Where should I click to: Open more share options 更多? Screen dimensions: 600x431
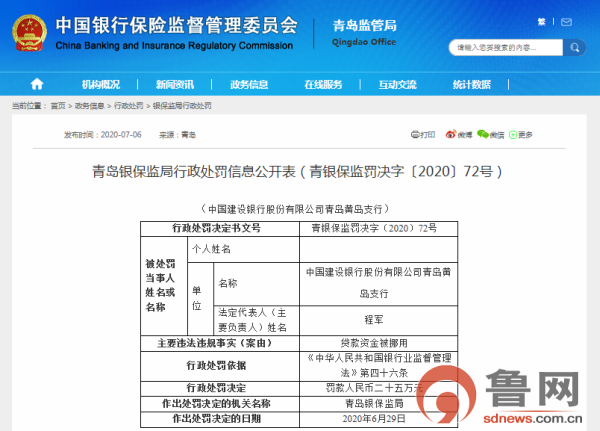(x=521, y=135)
